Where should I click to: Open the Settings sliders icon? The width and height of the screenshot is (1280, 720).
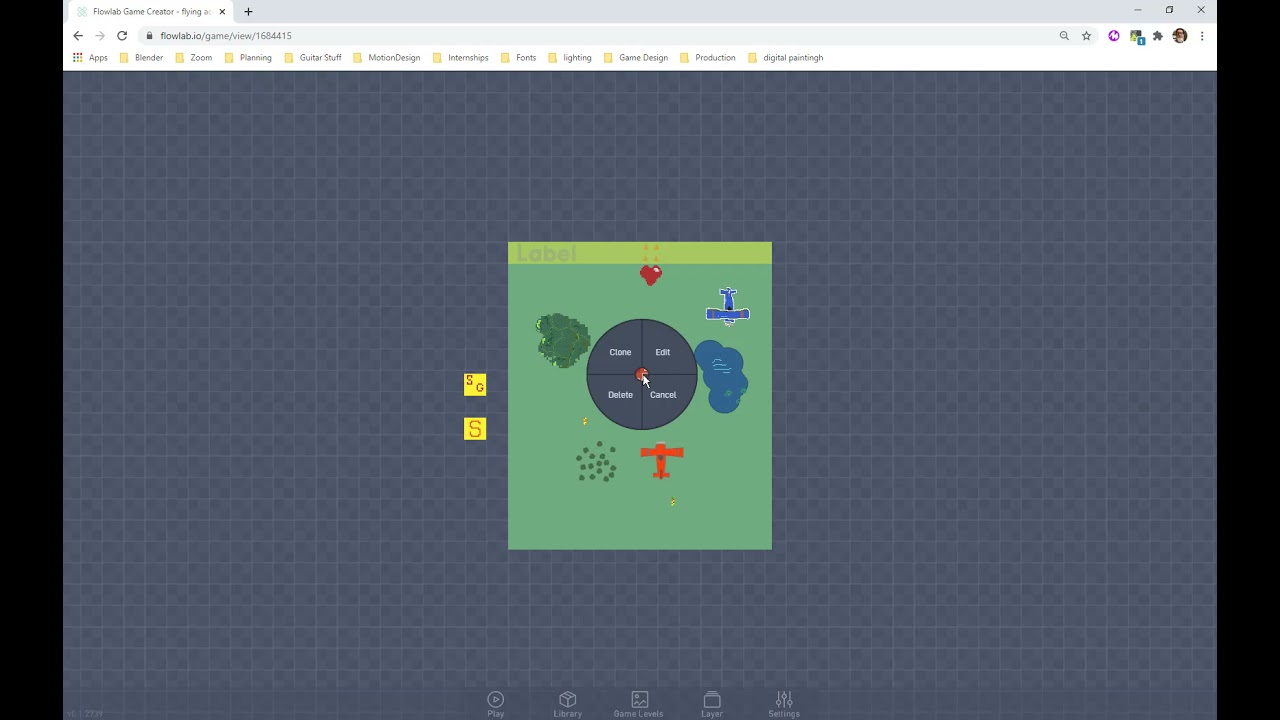click(x=784, y=700)
